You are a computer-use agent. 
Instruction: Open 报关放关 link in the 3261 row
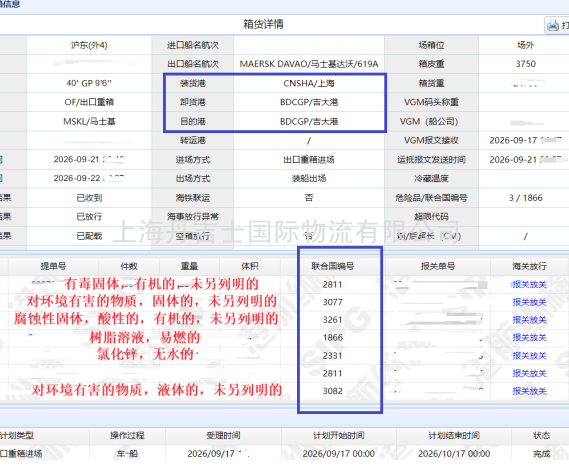pos(529,320)
